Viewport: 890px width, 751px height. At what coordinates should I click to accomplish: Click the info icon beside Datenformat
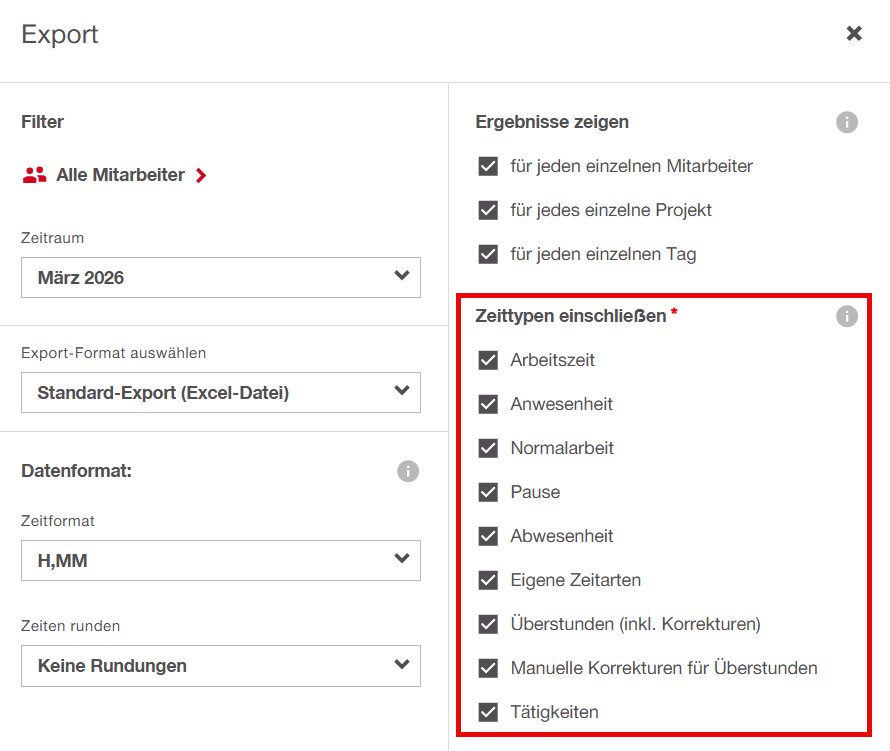point(407,471)
